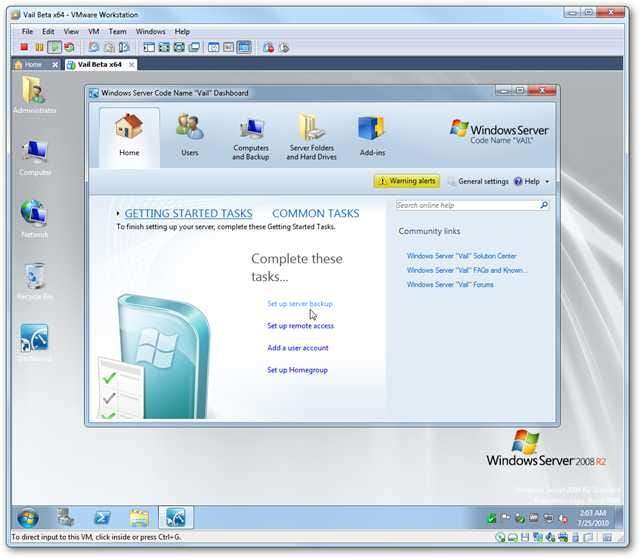Launch PowerShell from the taskbar
Viewport: 640px width, 558px height.
(x=102, y=517)
